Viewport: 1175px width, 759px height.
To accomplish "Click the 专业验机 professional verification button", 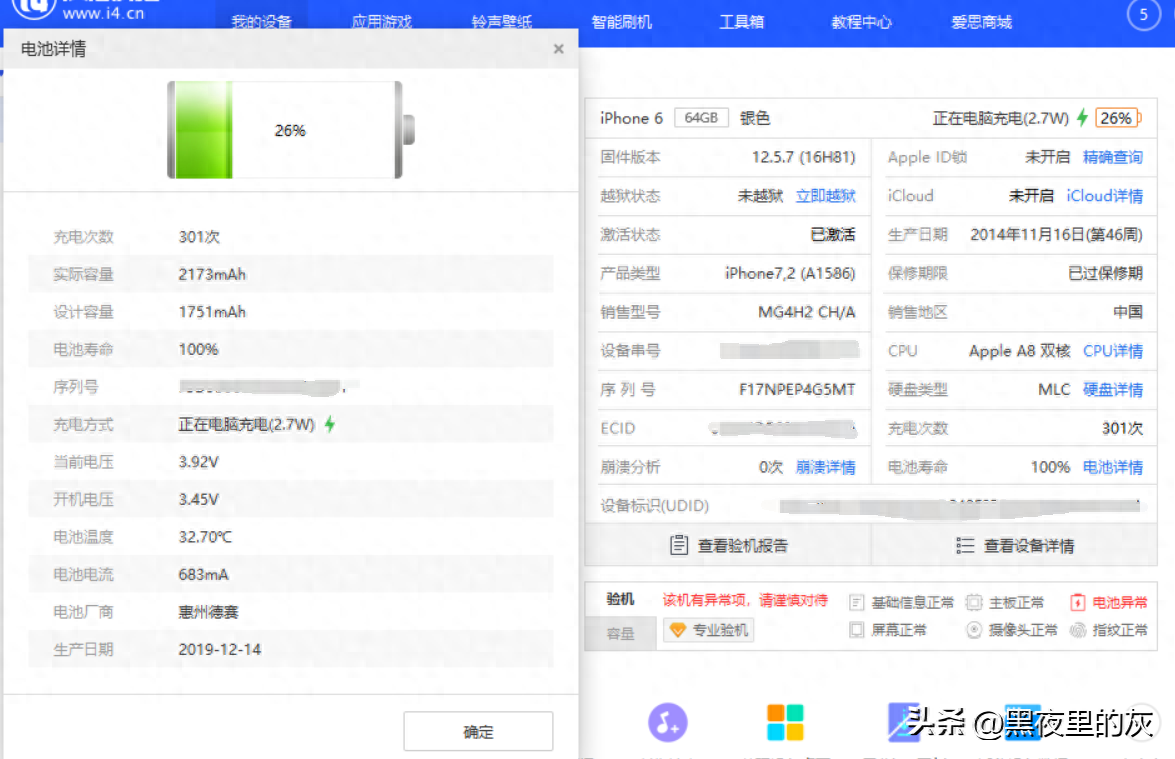I will [x=708, y=630].
